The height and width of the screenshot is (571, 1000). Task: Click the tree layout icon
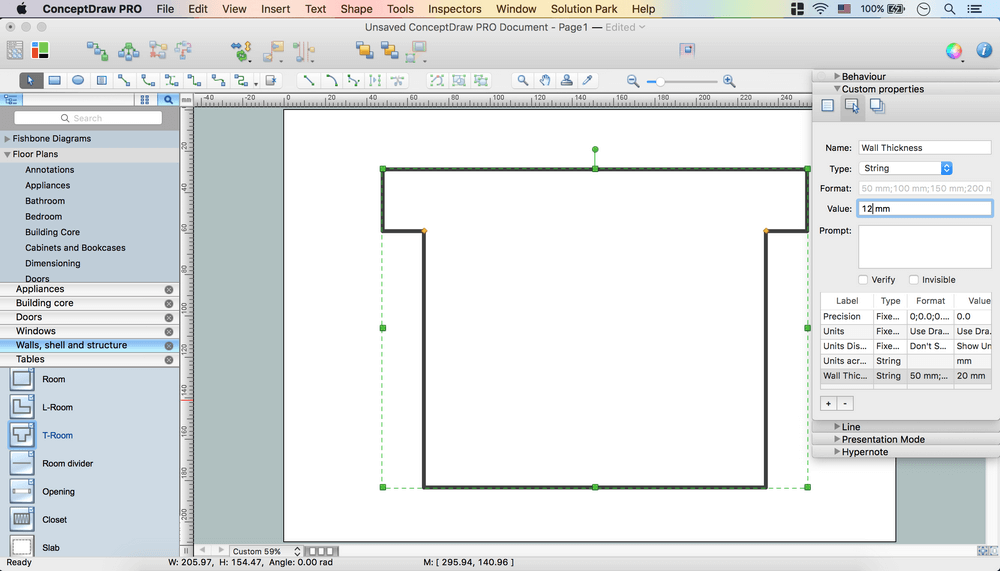[128, 50]
